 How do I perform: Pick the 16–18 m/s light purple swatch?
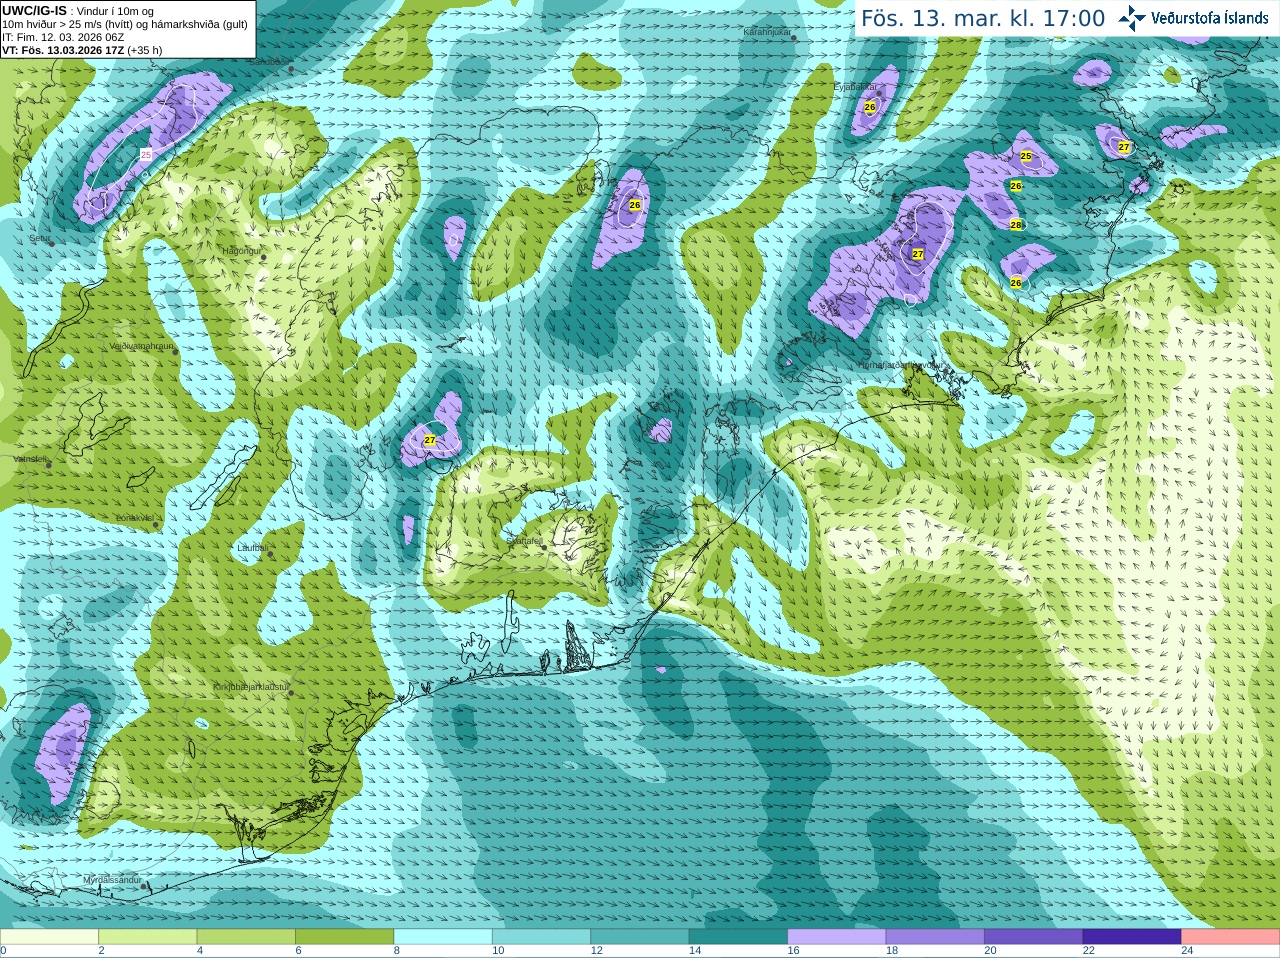point(837,937)
